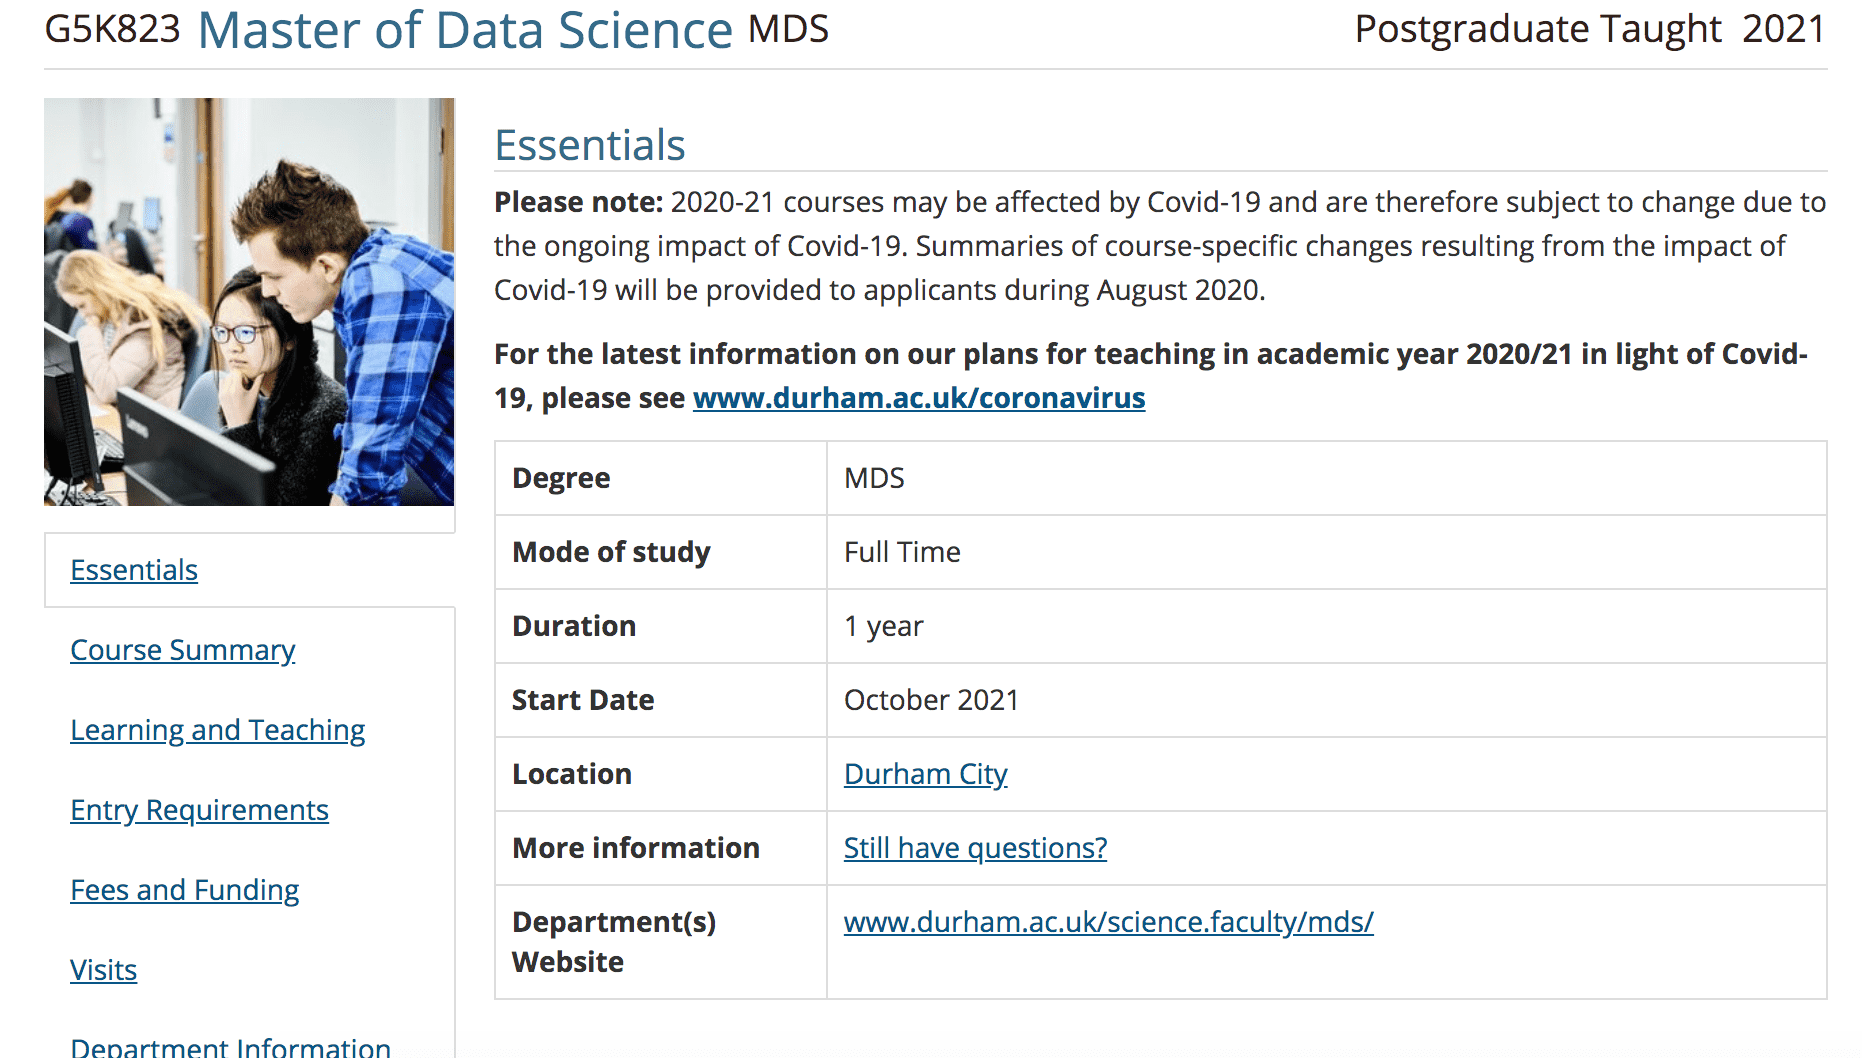Click the 'Master of Data Science' title
The height and width of the screenshot is (1058, 1862).
point(465,30)
